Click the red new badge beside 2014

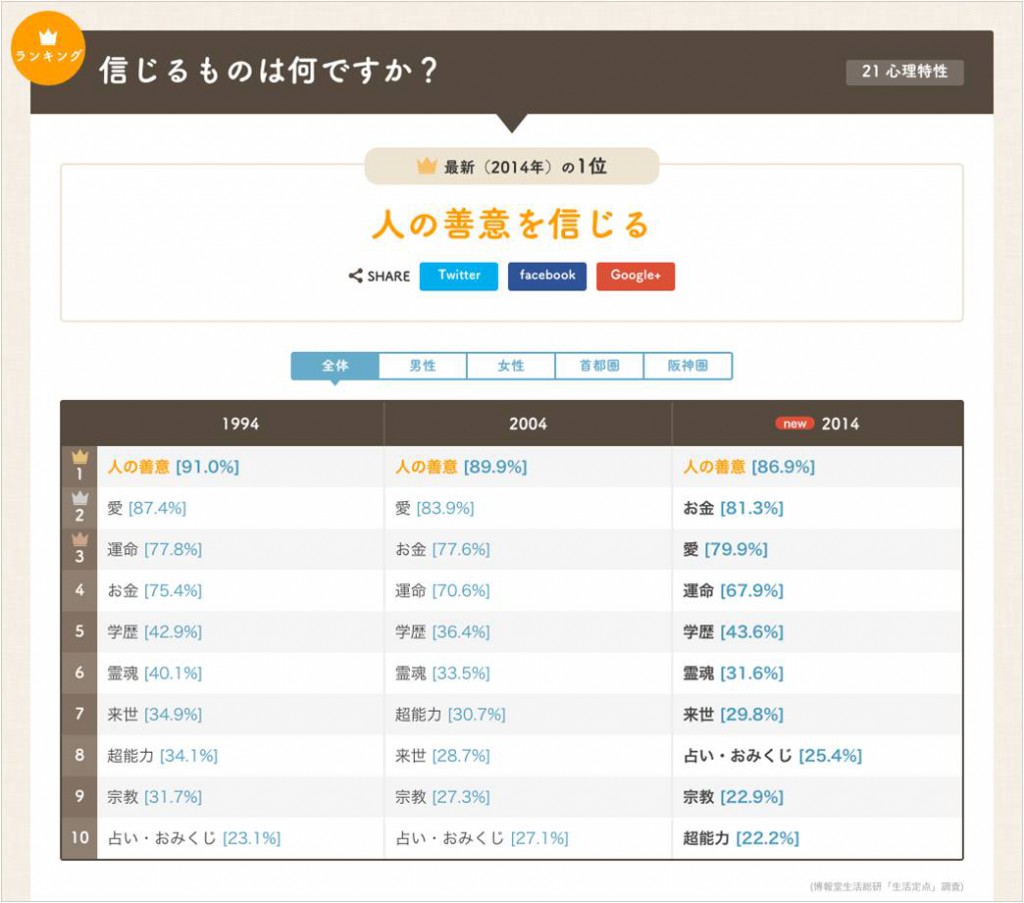click(x=794, y=424)
